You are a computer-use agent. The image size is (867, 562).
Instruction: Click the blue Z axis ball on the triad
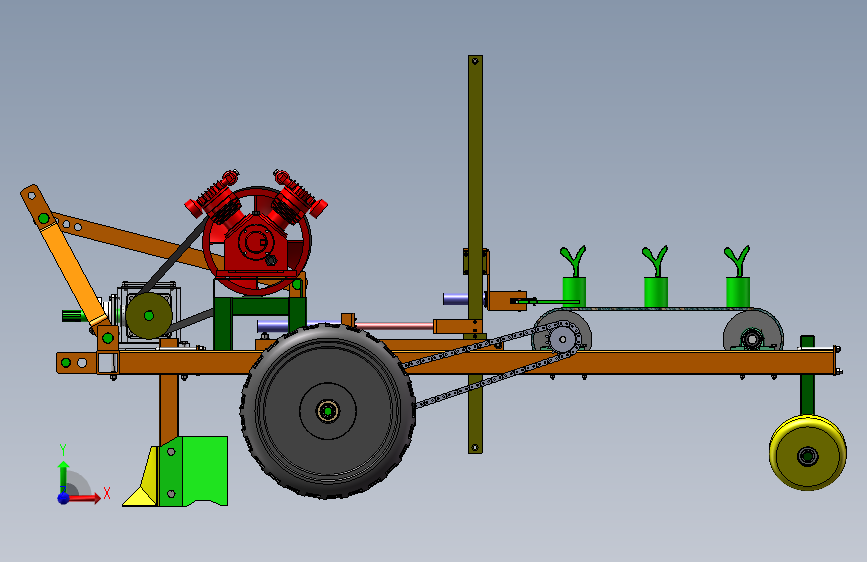click(64, 498)
